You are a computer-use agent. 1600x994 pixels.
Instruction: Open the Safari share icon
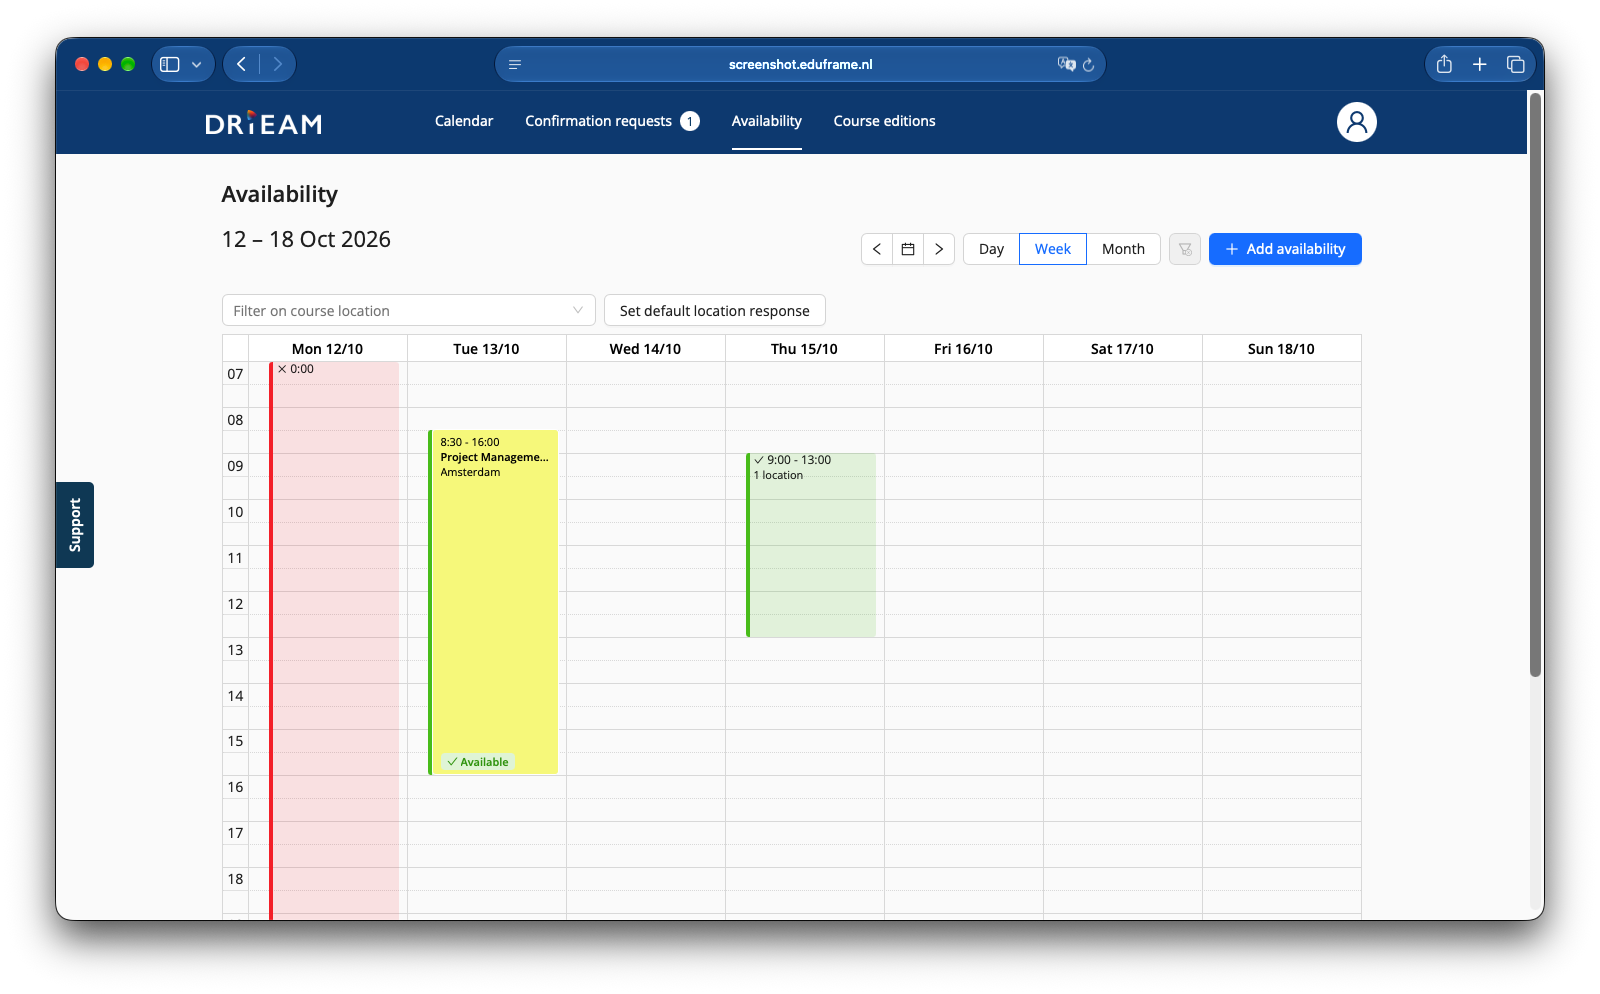tap(1444, 64)
